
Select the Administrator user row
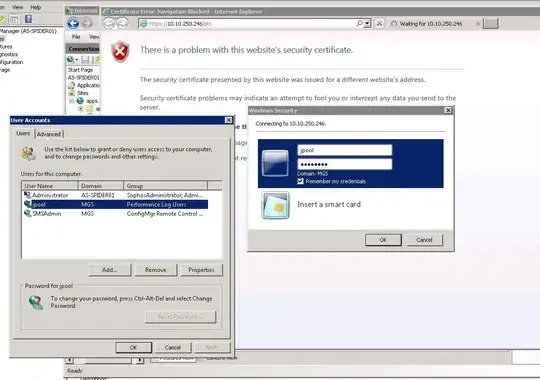(x=115, y=195)
